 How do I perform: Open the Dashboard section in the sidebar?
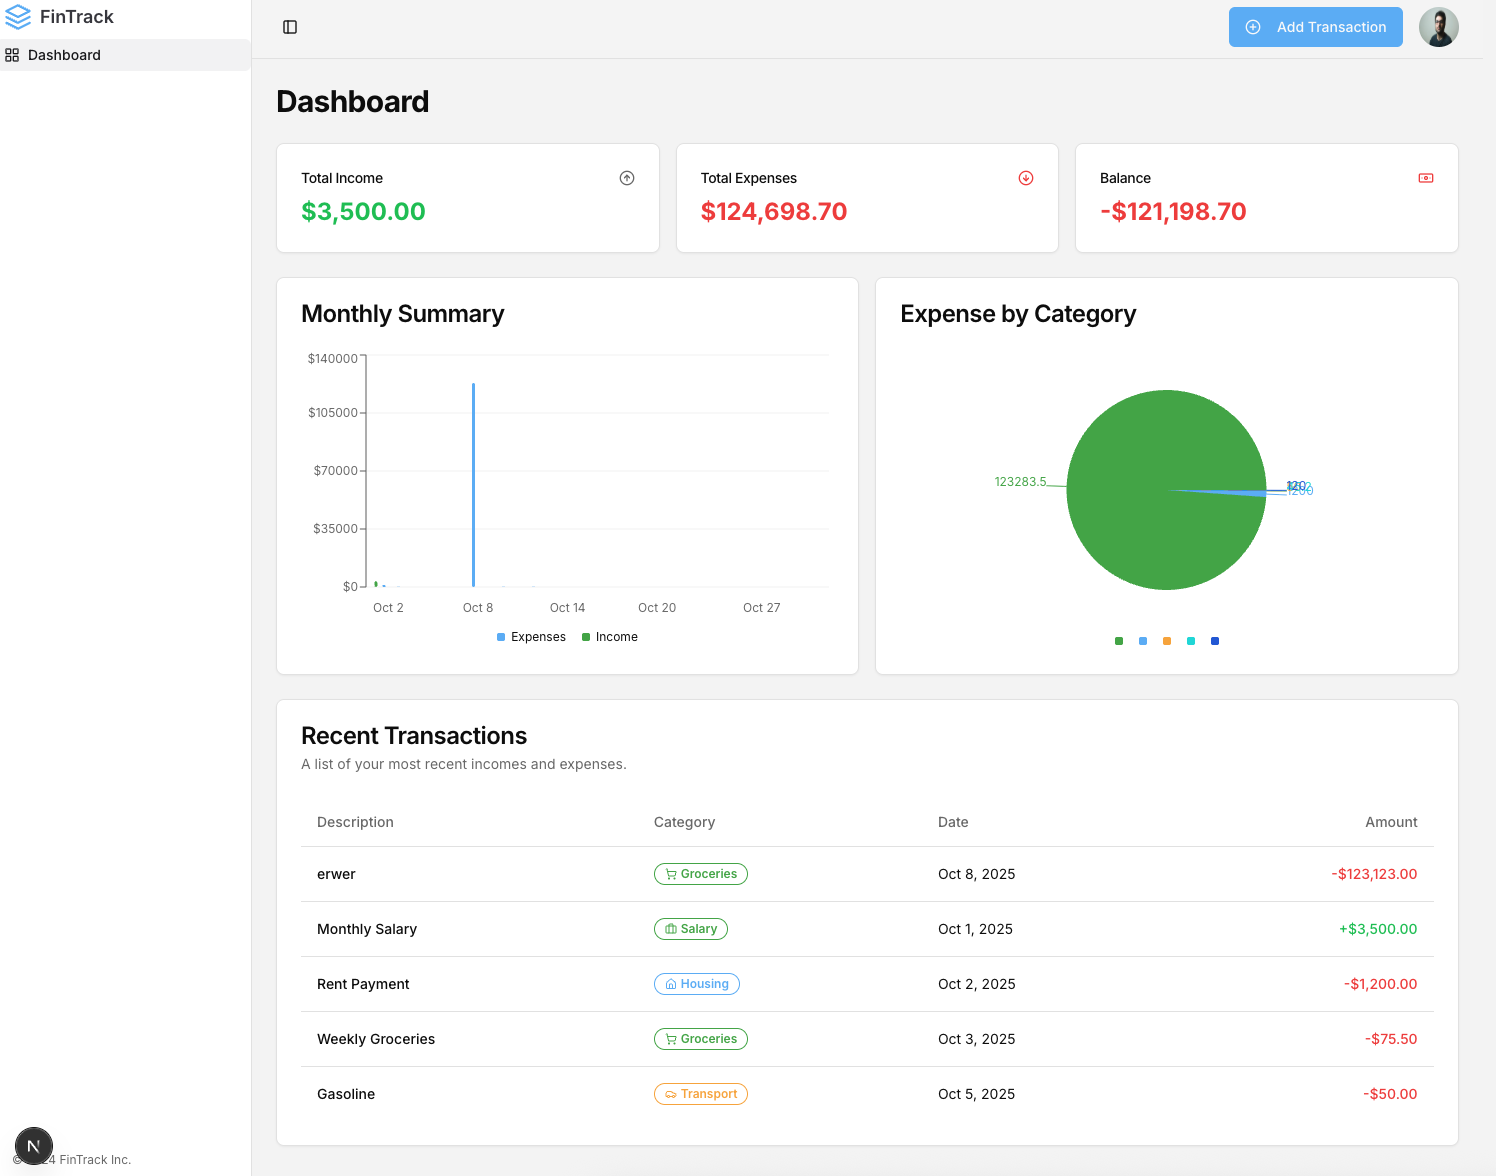[x=65, y=55]
